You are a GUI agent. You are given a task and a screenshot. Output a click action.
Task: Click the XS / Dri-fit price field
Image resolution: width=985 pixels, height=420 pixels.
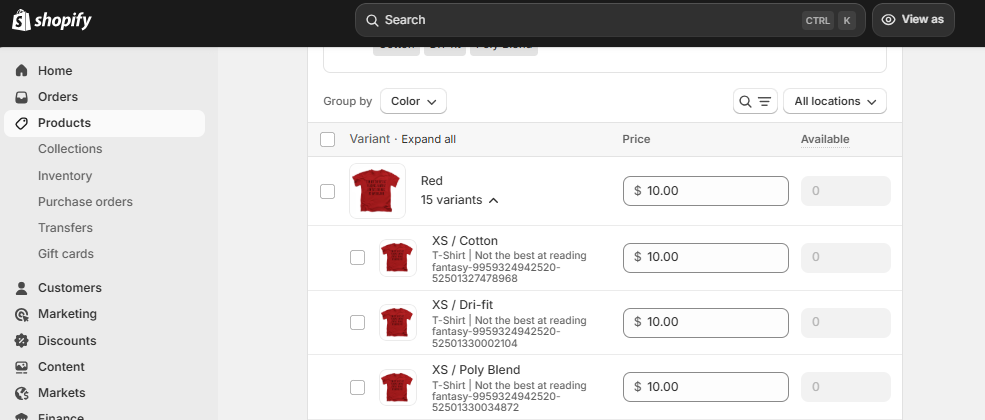[x=705, y=322]
